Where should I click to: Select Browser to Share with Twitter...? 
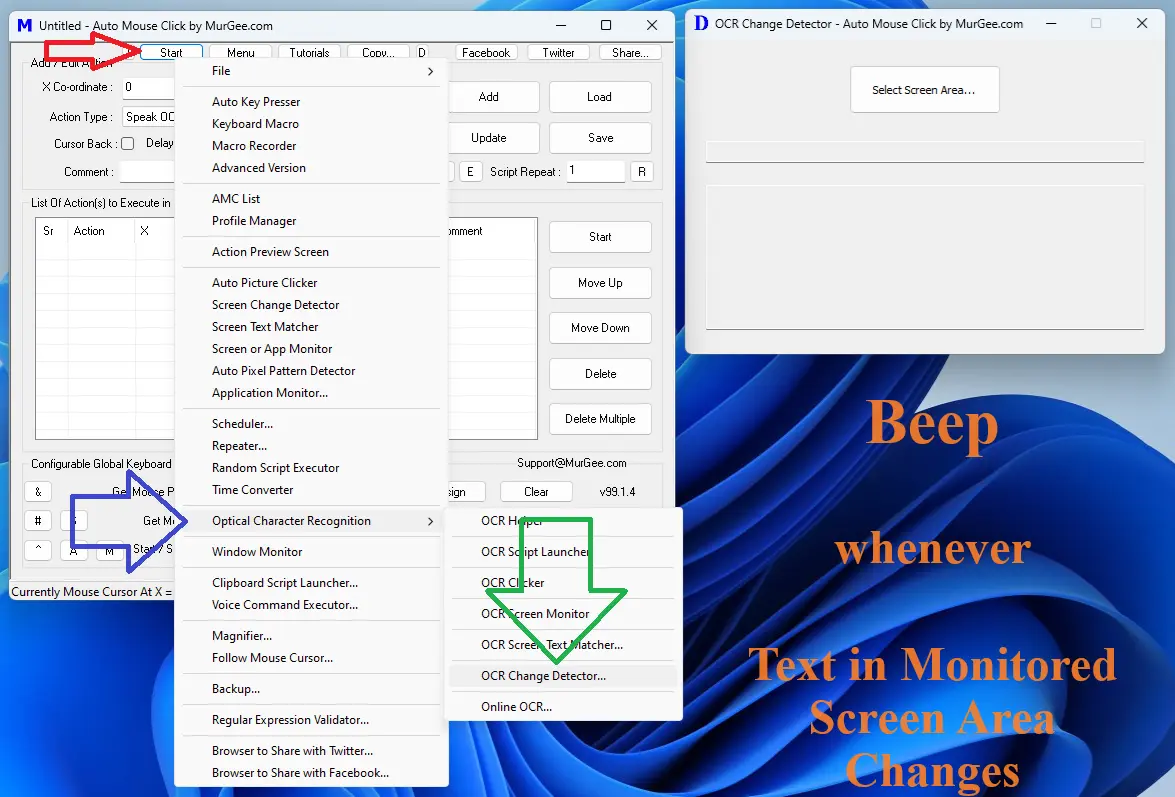pos(311,751)
